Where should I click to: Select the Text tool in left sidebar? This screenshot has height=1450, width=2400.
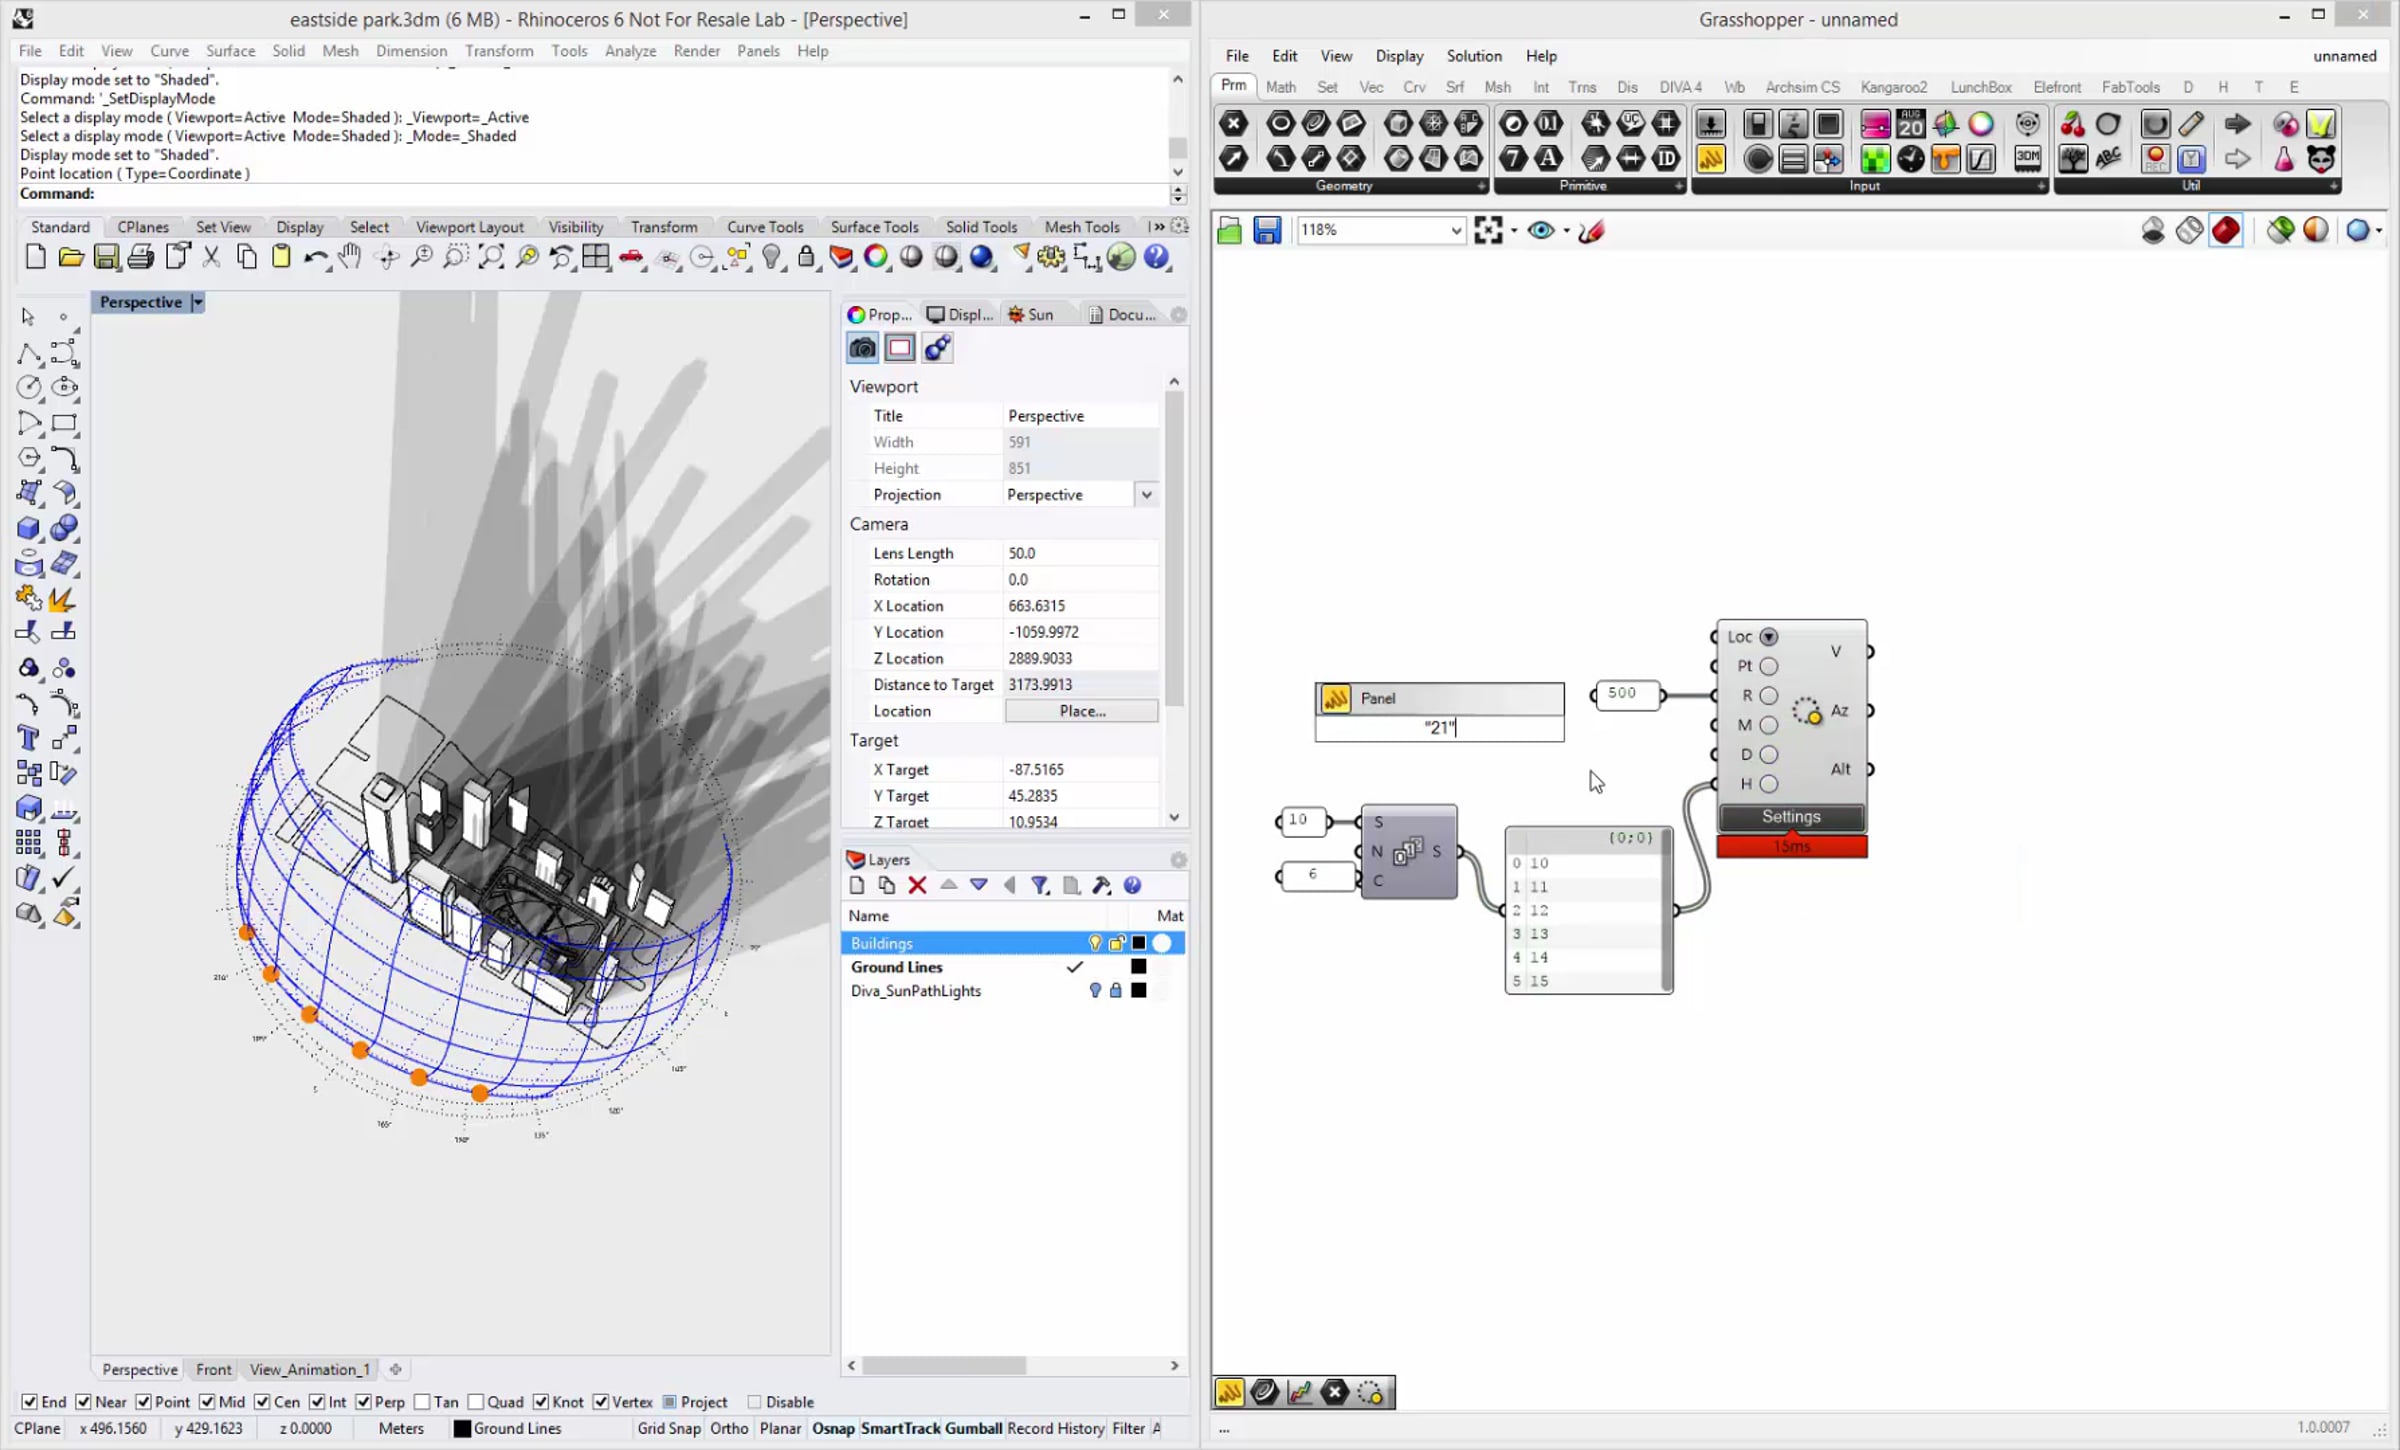(x=29, y=738)
